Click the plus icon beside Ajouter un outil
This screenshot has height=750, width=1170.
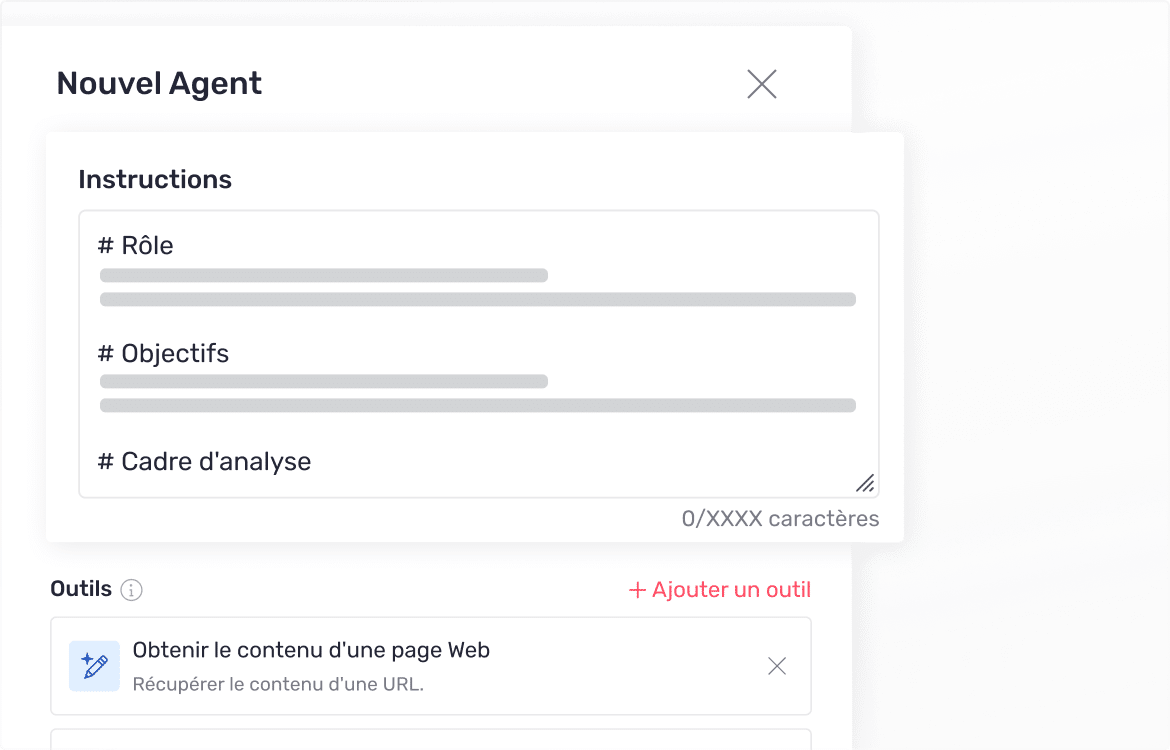635,590
